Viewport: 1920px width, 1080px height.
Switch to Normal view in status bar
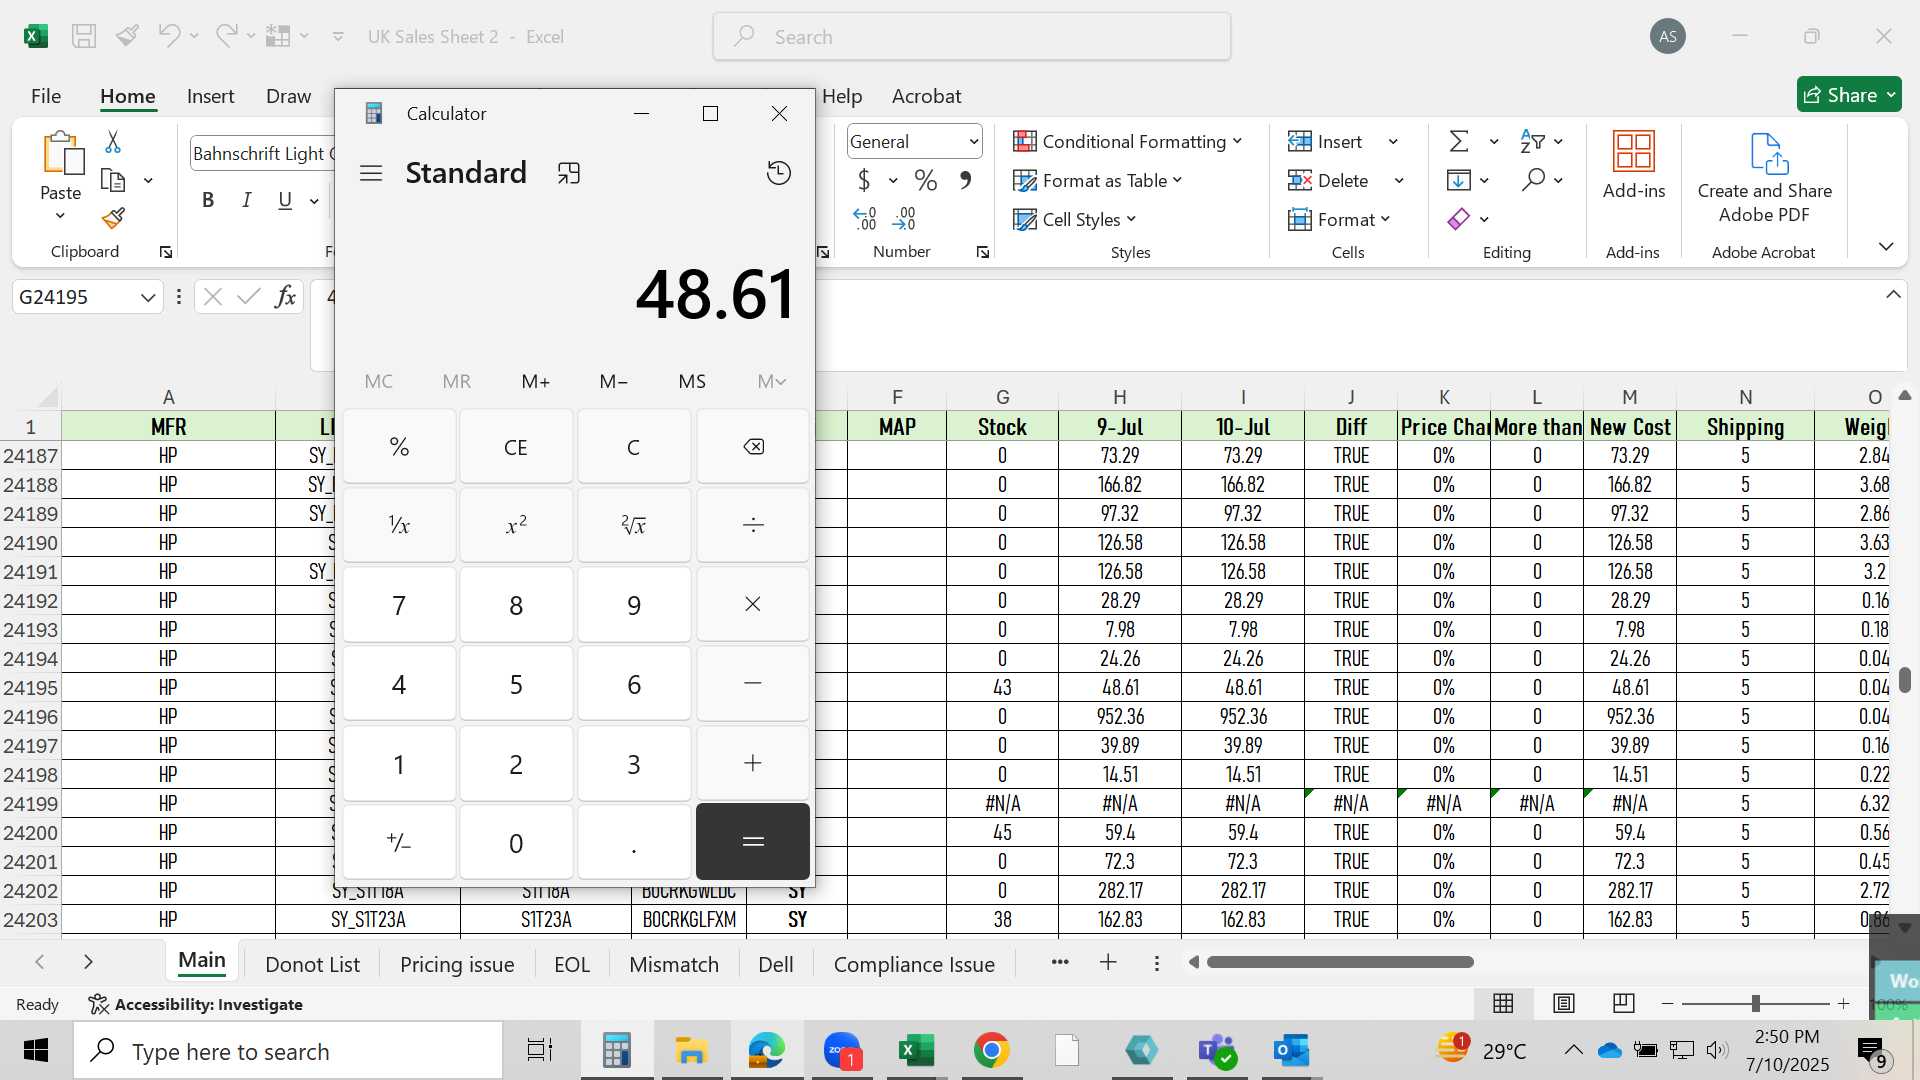1503,1003
